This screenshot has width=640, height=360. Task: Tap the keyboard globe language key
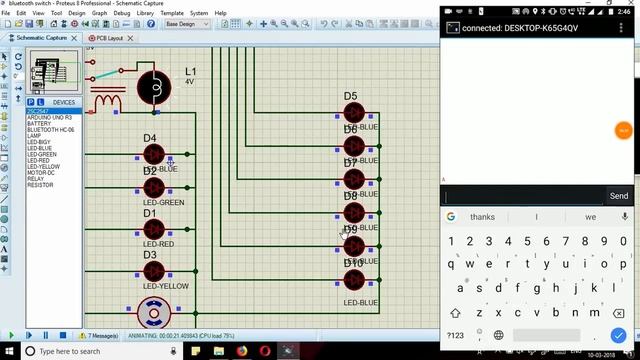(498, 336)
